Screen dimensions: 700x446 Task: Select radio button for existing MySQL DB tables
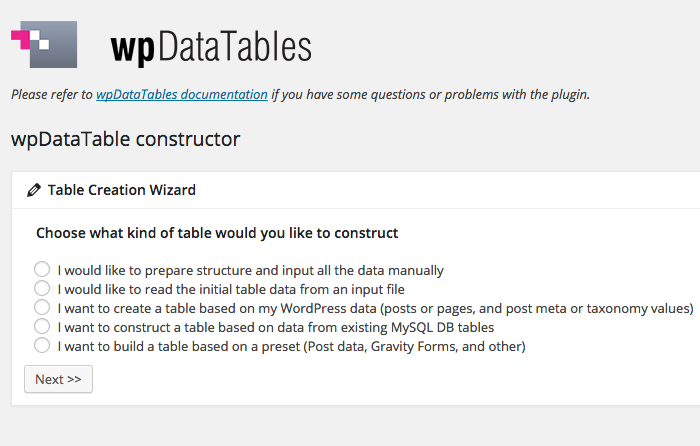42,326
